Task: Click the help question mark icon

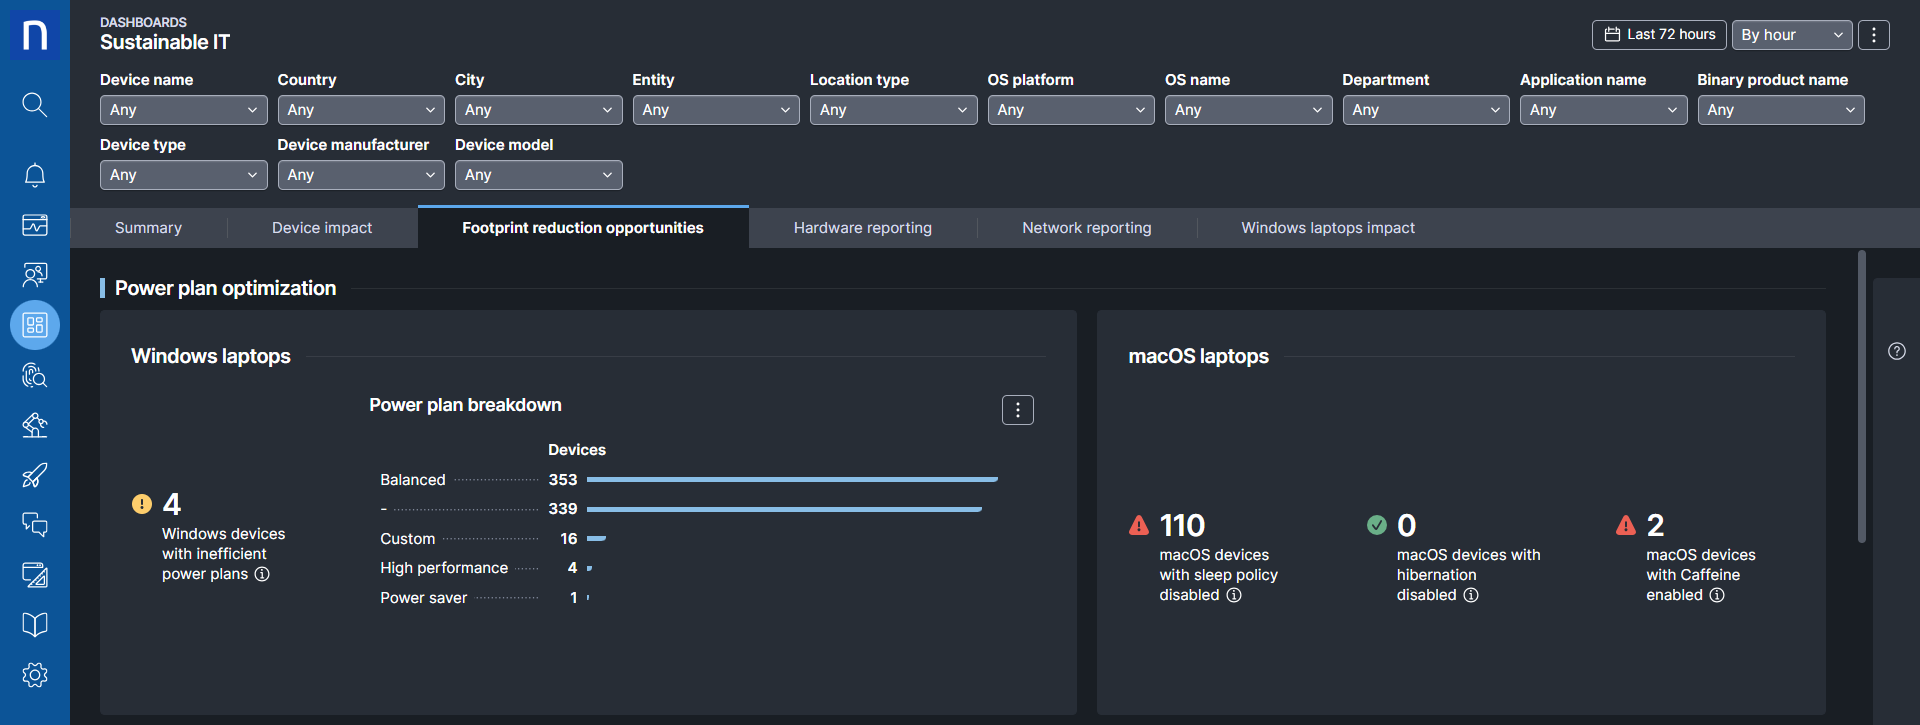Action: (x=1896, y=351)
